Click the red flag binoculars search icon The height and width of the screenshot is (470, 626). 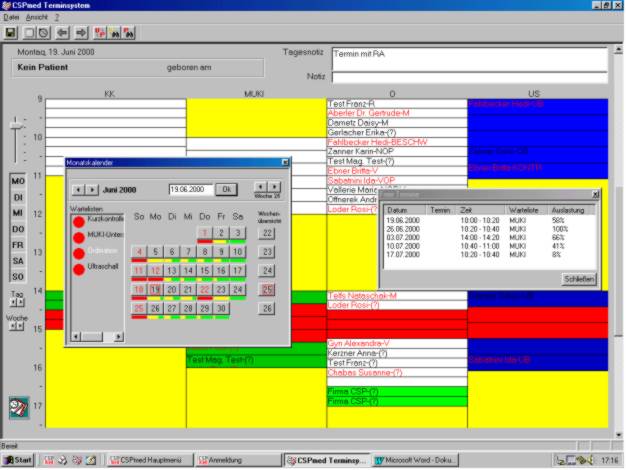(x=129, y=33)
